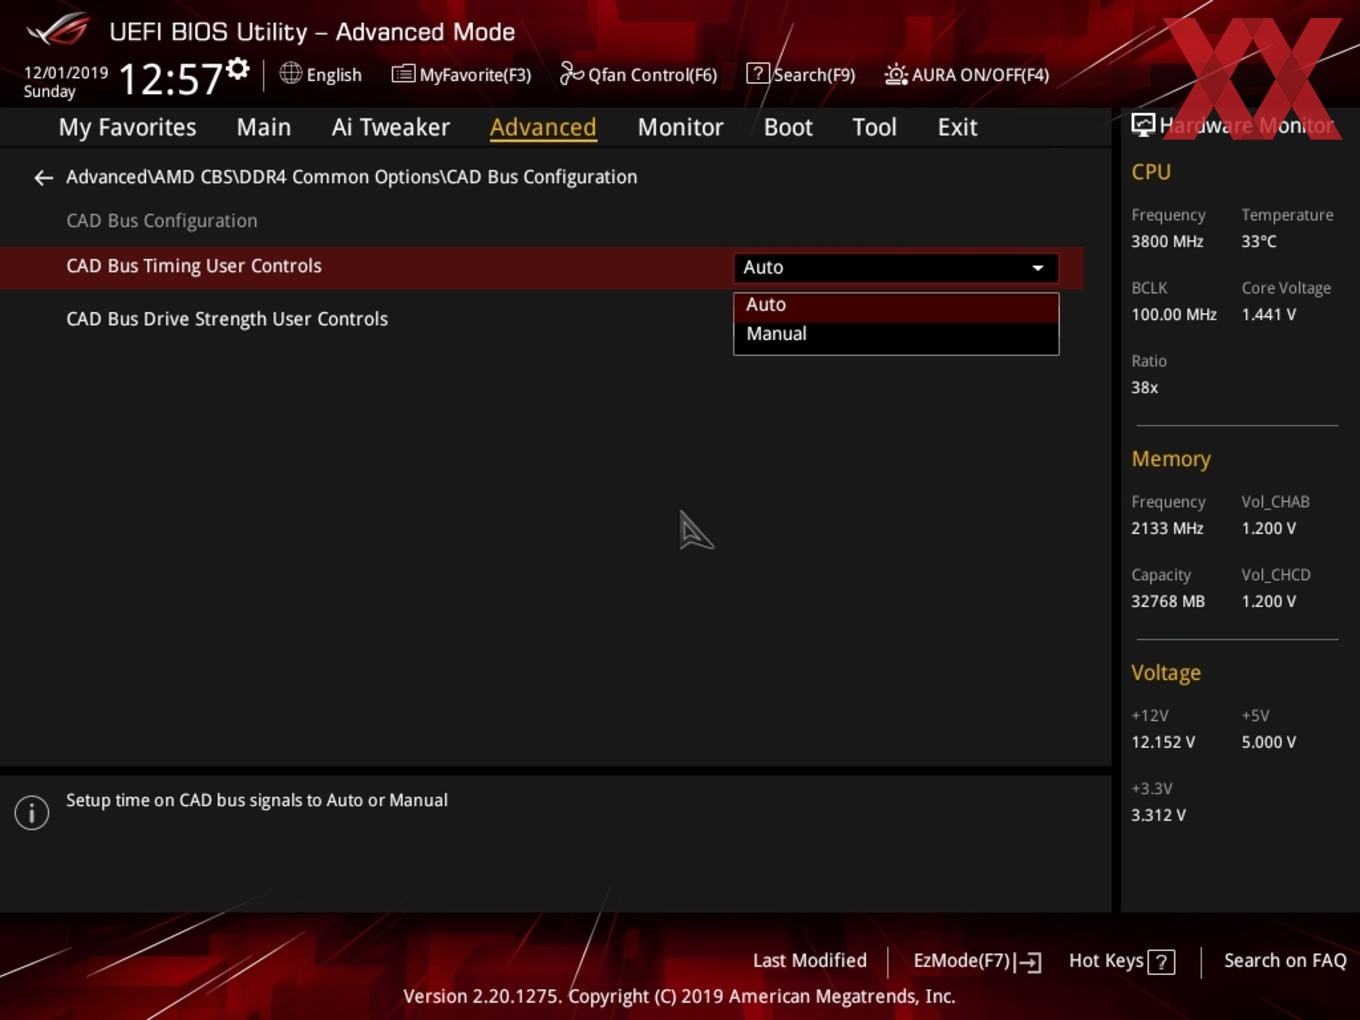Click the breadcrumb path Advanced\AMD CBS

coord(351,177)
